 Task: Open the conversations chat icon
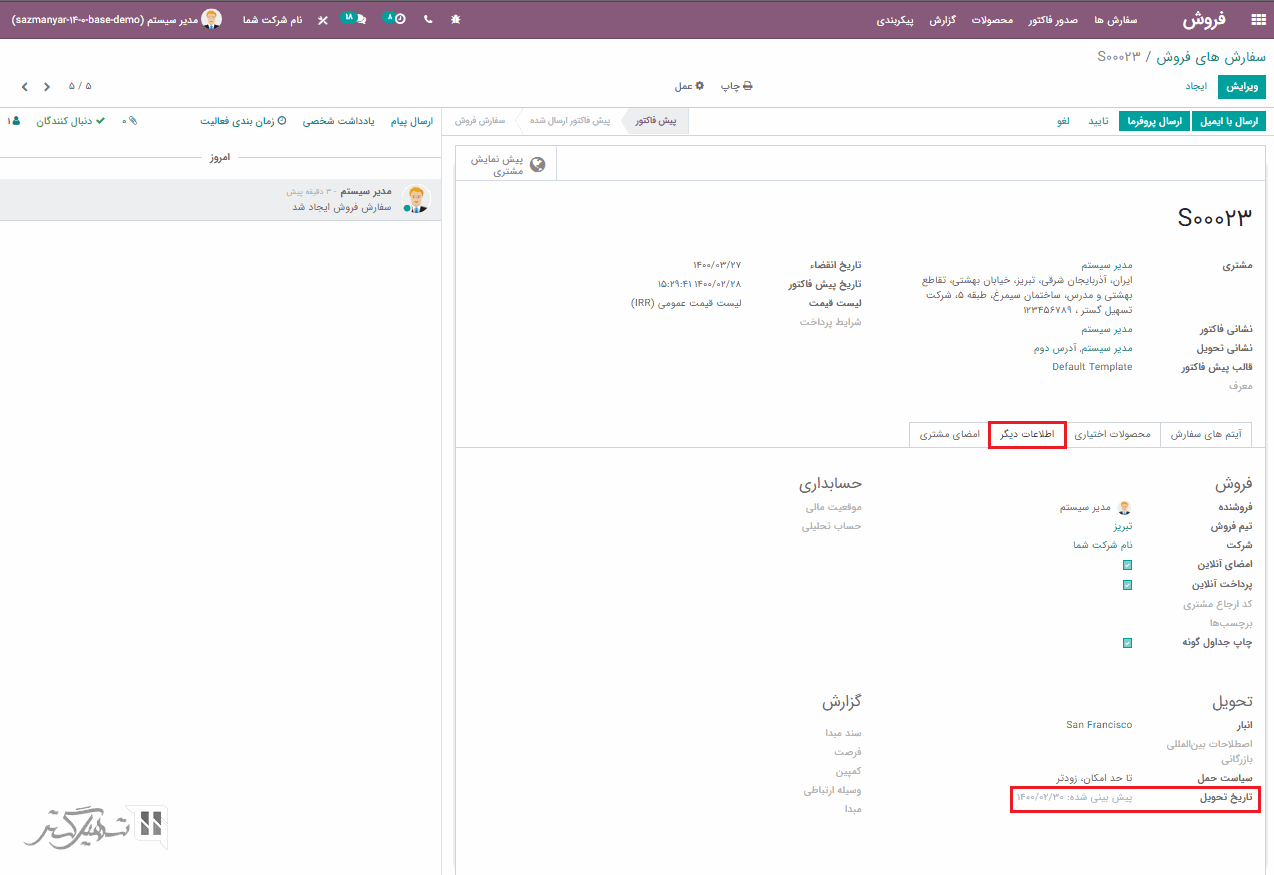coord(353,18)
